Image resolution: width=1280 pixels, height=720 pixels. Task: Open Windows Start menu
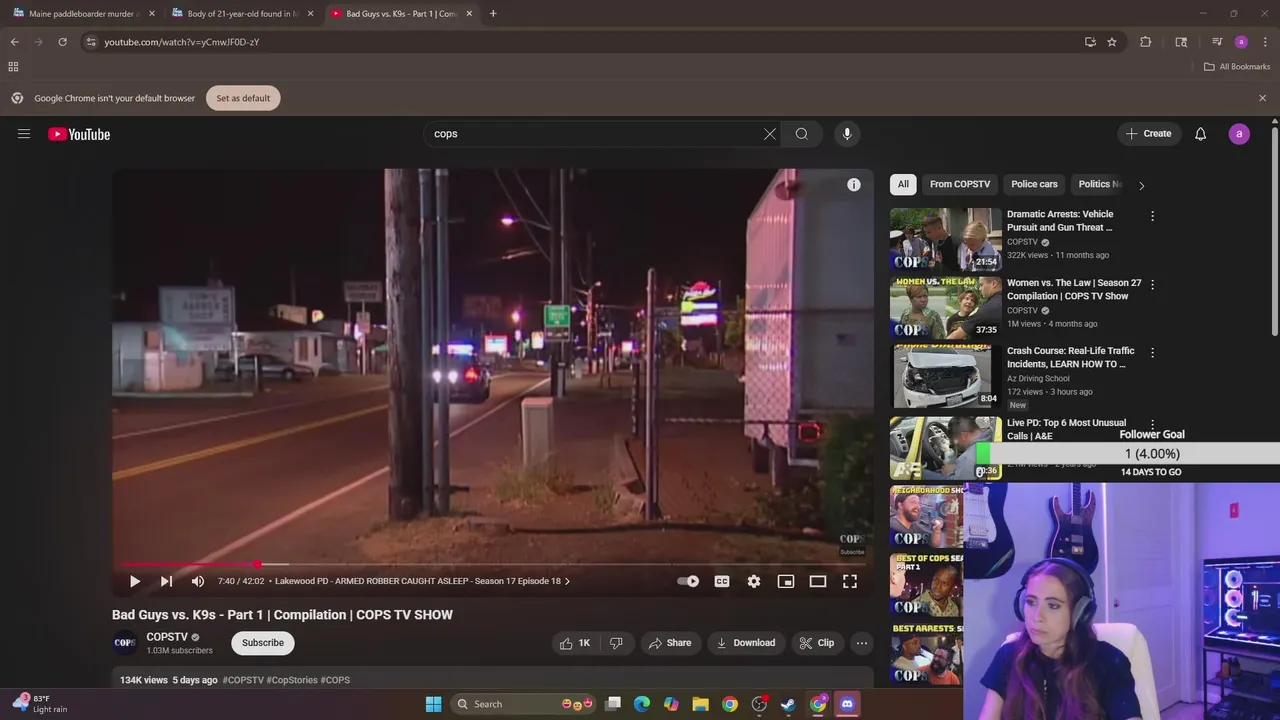click(x=433, y=704)
